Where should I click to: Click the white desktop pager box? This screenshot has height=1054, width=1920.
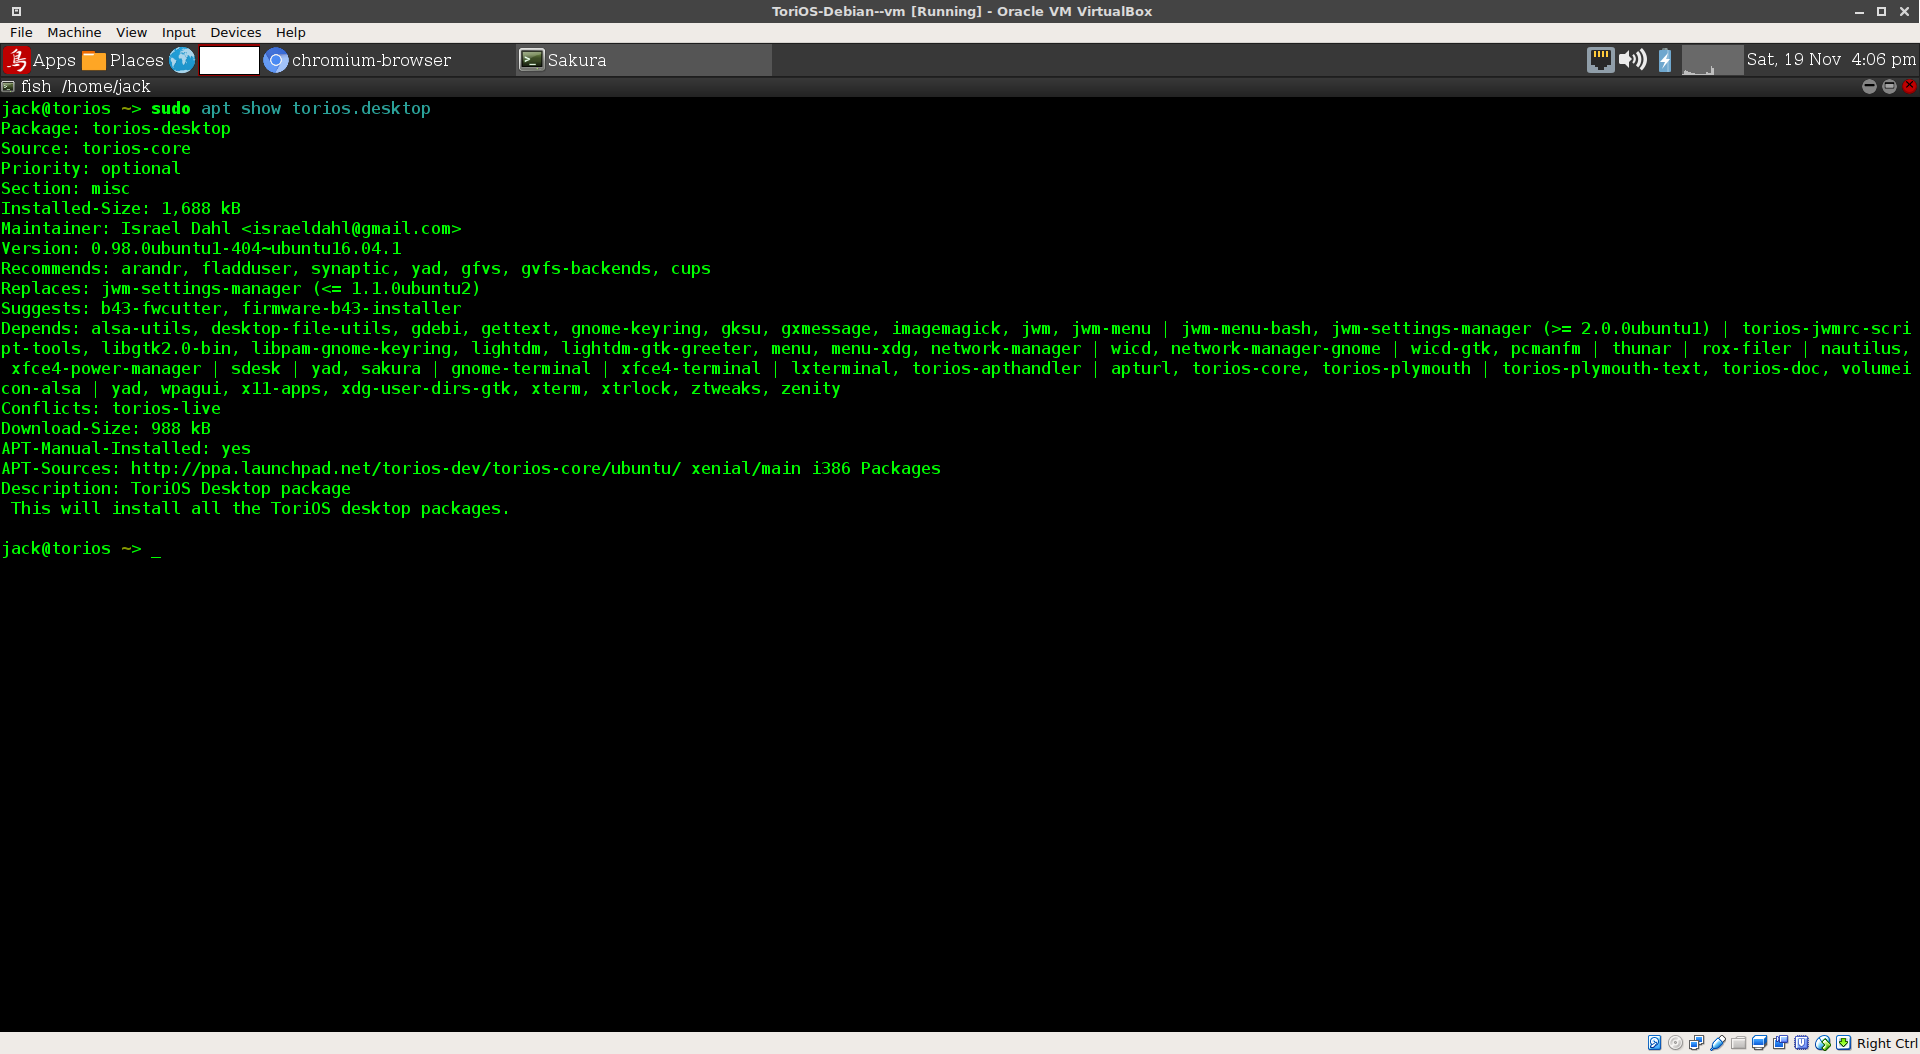pyautogui.click(x=229, y=60)
